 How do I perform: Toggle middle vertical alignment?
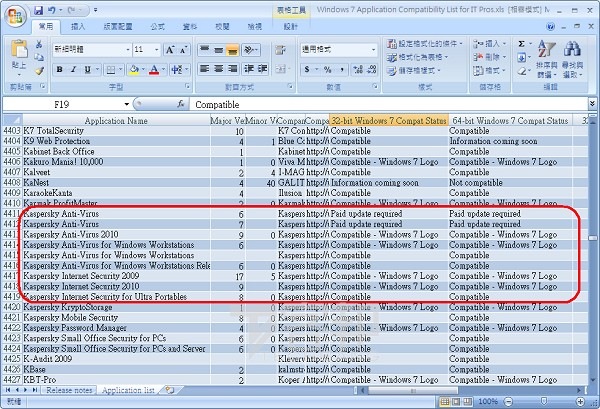[x=218, y=50]
